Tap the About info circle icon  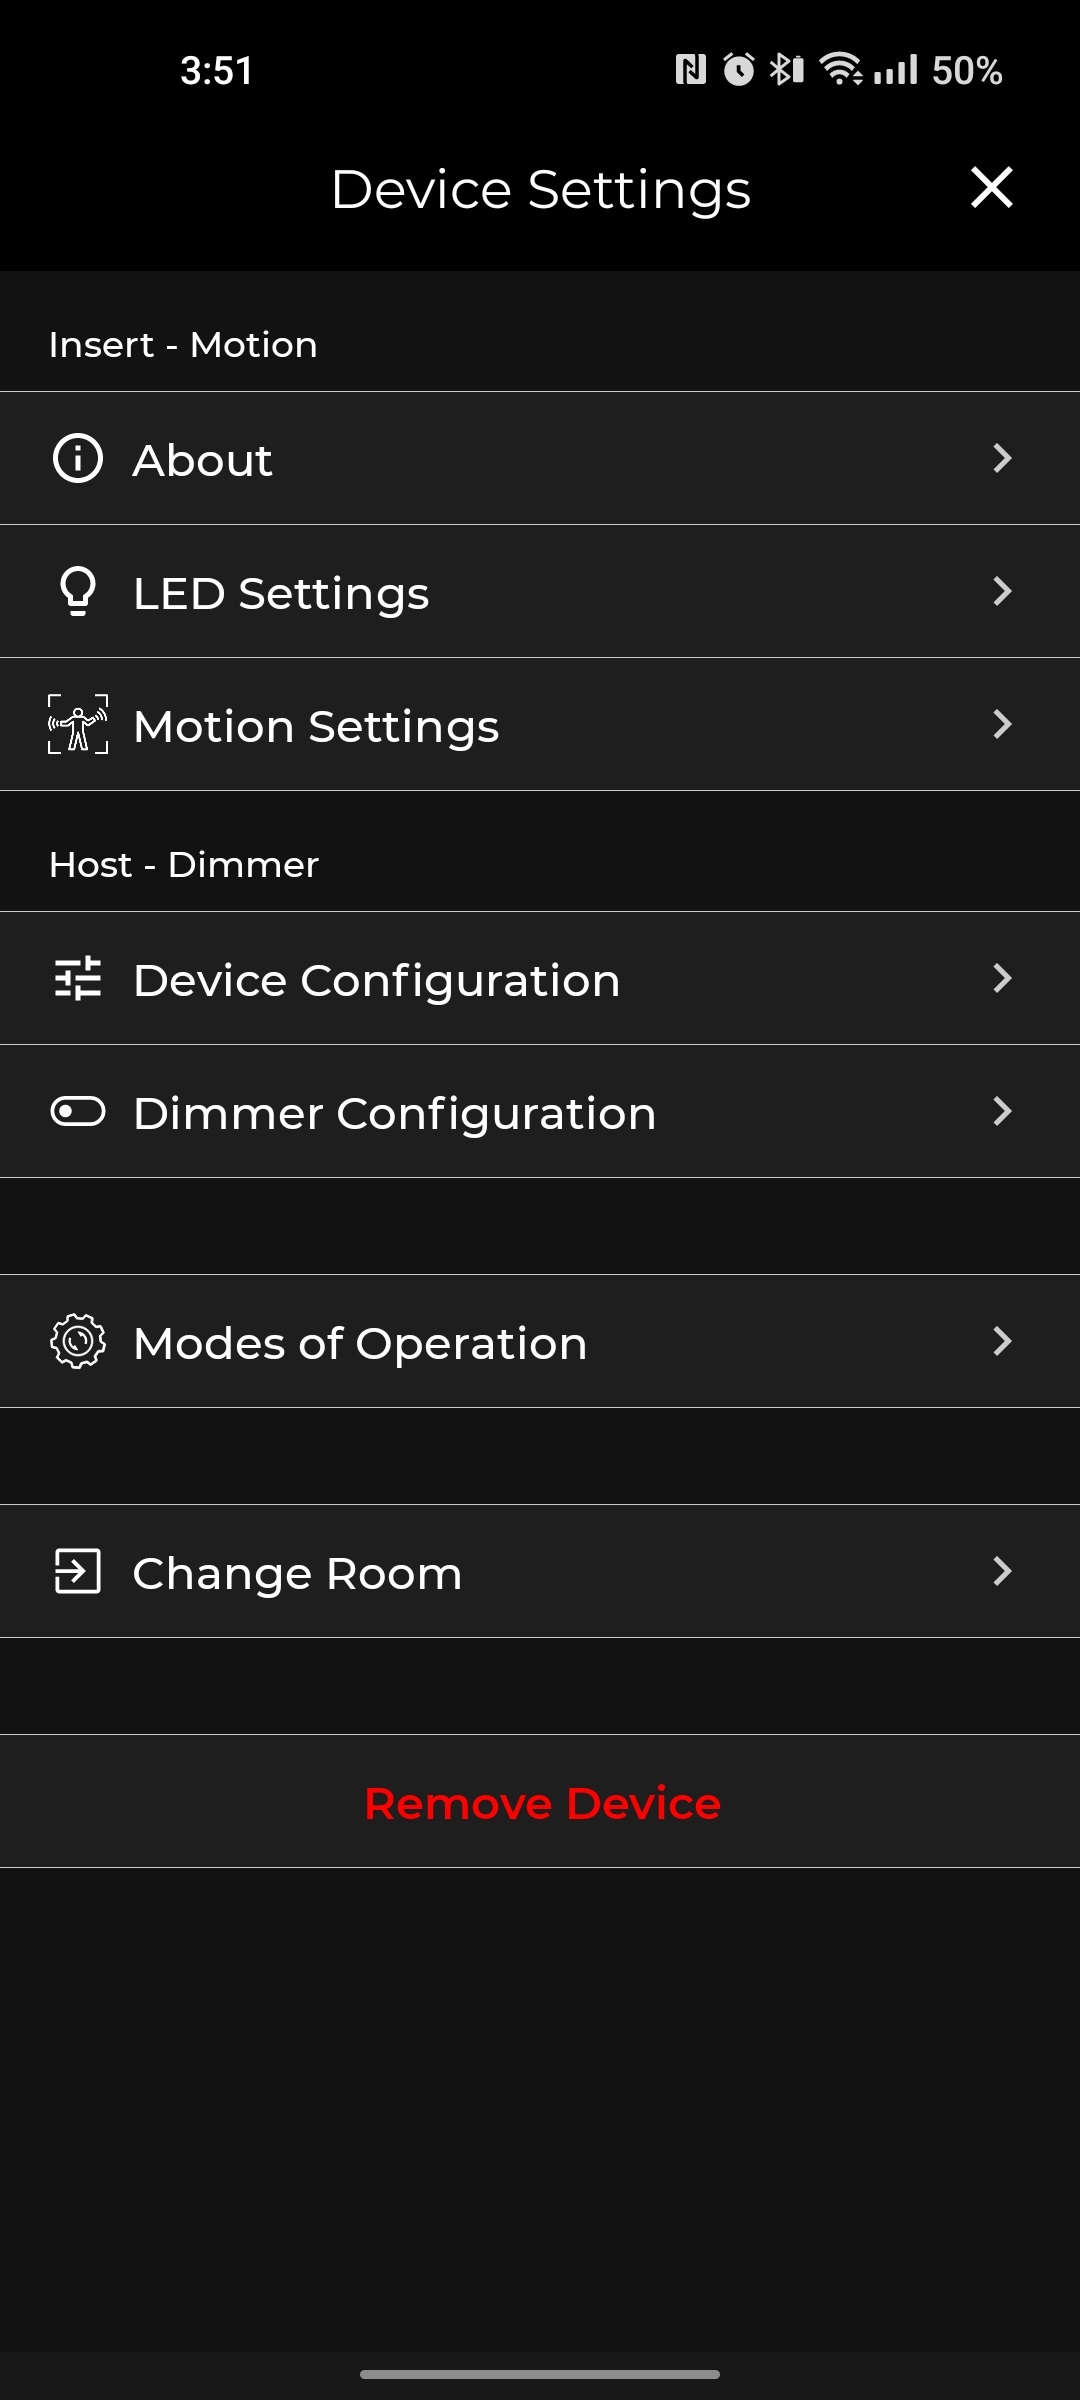(78, 459)
